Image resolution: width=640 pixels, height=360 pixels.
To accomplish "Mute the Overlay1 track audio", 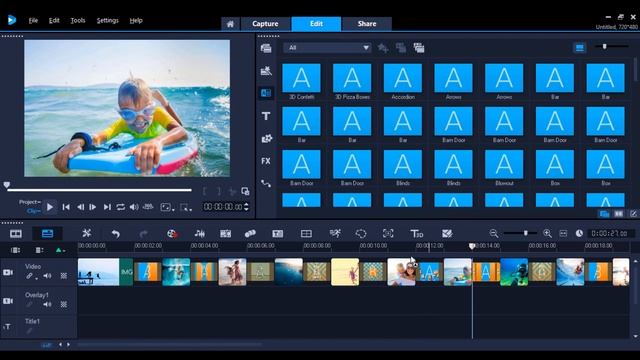I will tap(47, 304).
